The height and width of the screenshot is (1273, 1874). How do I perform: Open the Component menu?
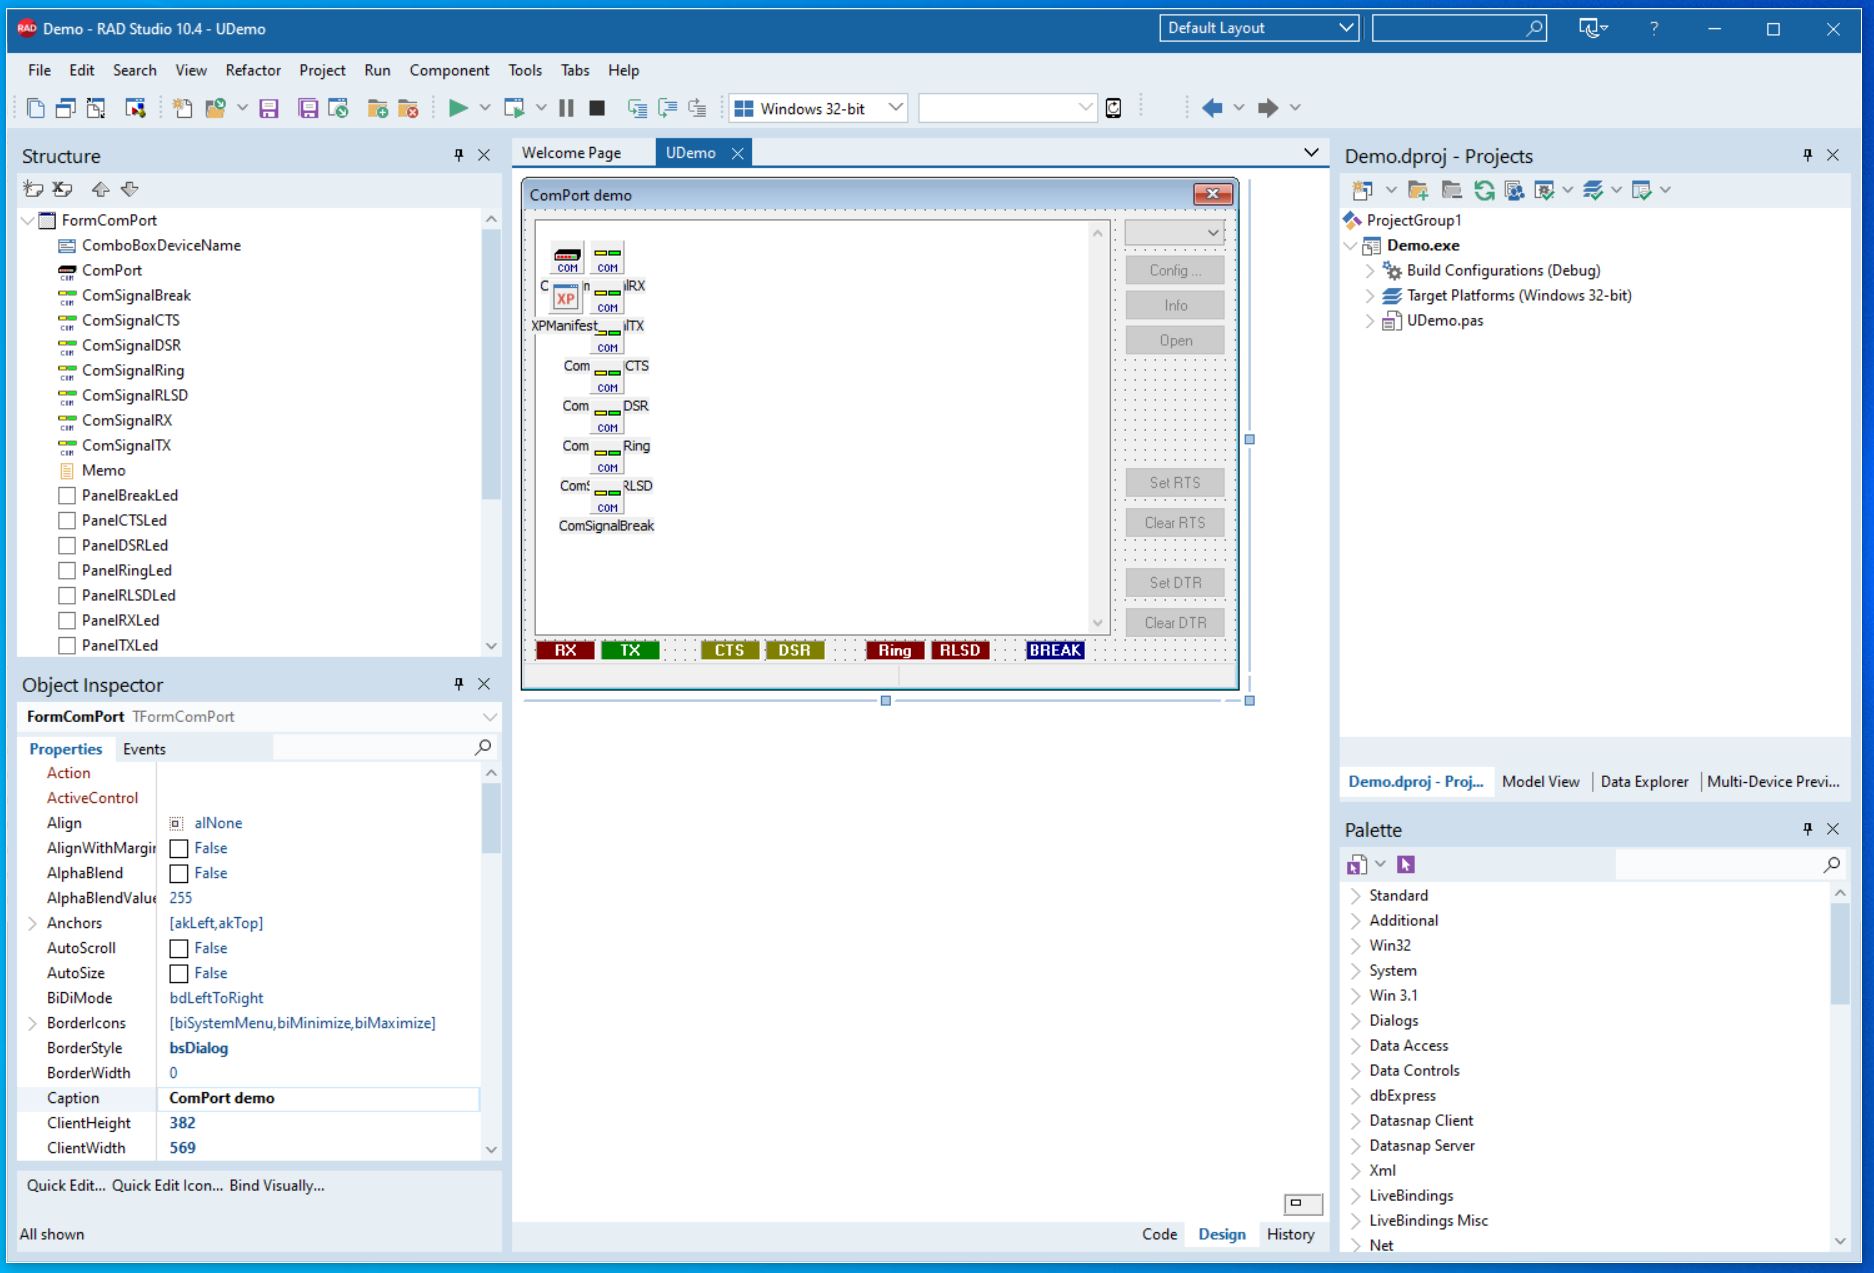click(x=449, y=70)
